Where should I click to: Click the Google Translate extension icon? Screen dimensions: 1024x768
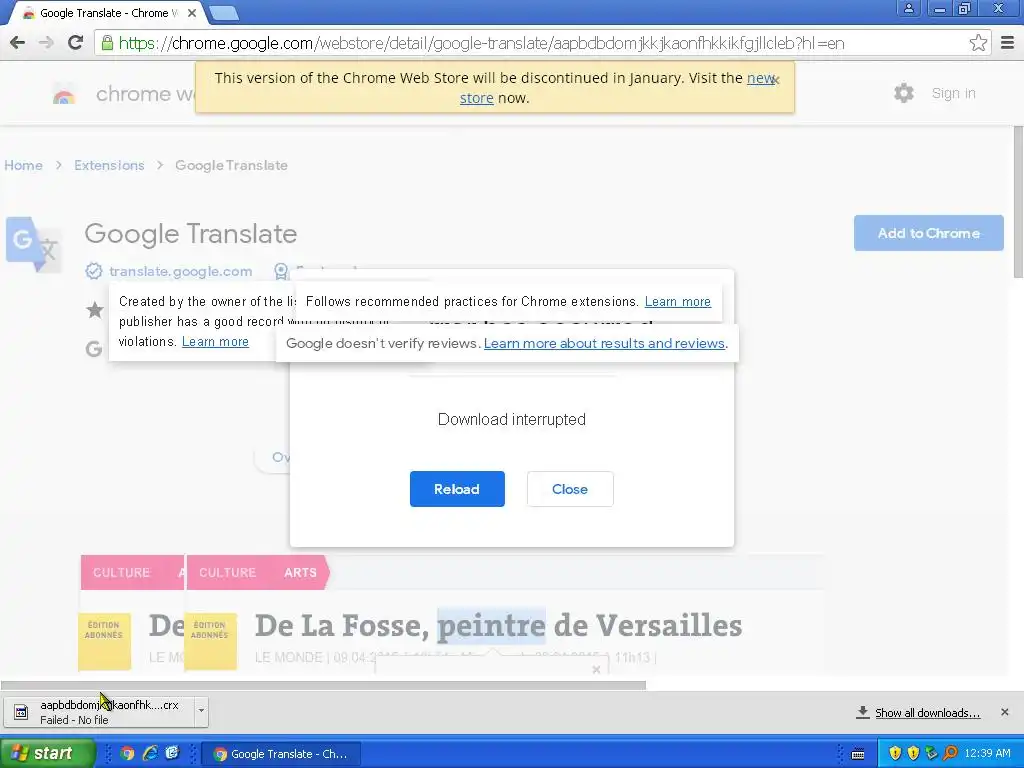click(x=33, y=244)
